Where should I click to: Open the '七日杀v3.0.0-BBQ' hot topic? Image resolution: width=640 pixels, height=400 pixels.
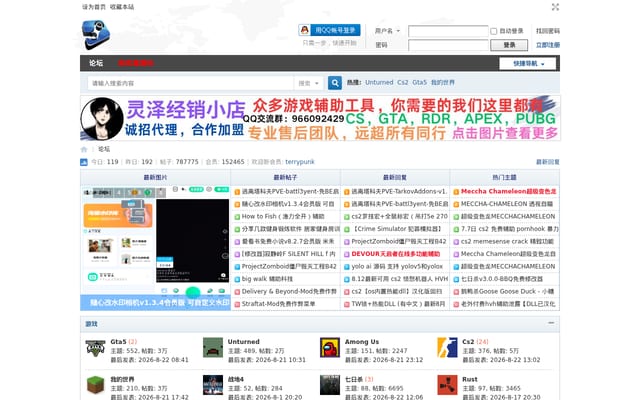[502, 280]
